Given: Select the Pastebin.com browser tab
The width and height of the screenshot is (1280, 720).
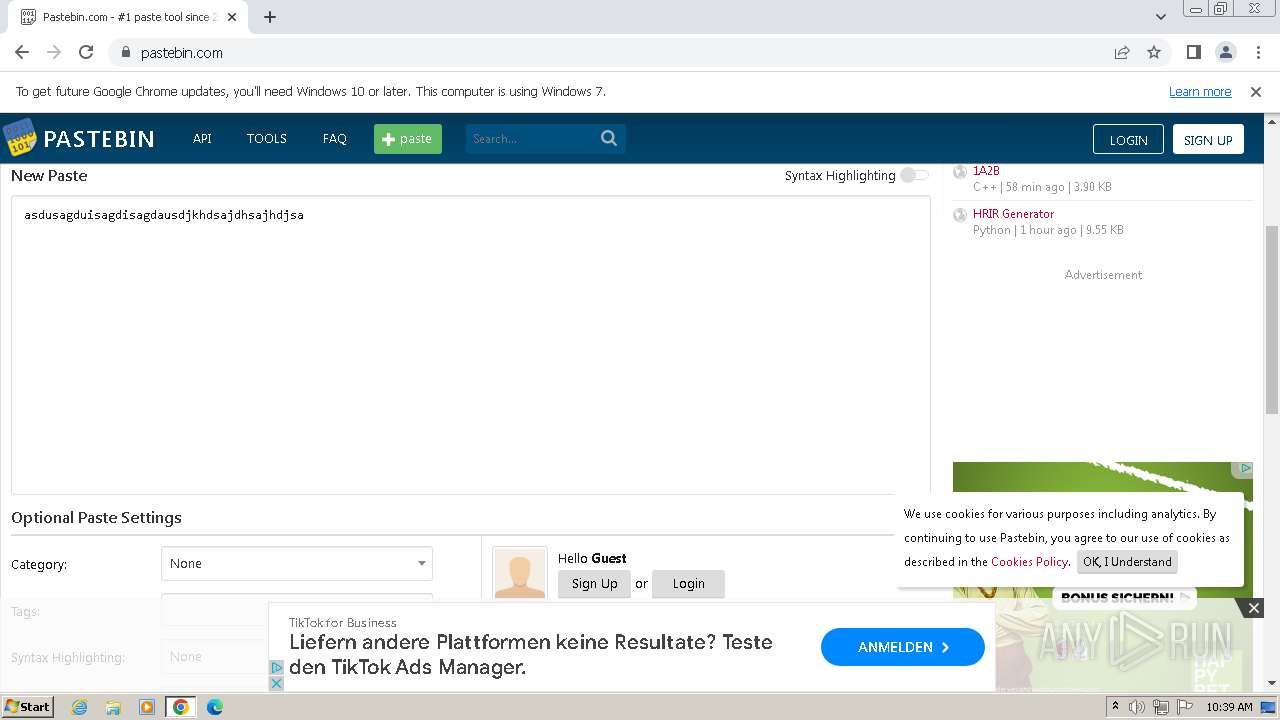Looking at the screenshot, I should click(x=130, y=17).
